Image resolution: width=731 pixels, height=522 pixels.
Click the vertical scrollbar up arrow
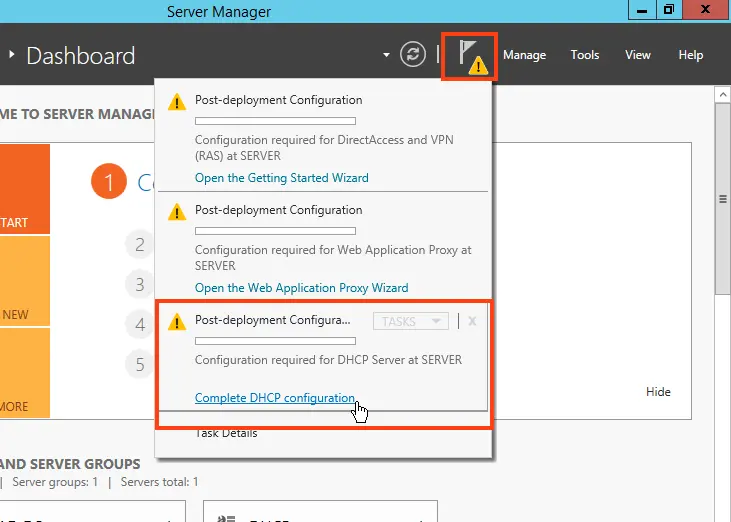point(722,93)
